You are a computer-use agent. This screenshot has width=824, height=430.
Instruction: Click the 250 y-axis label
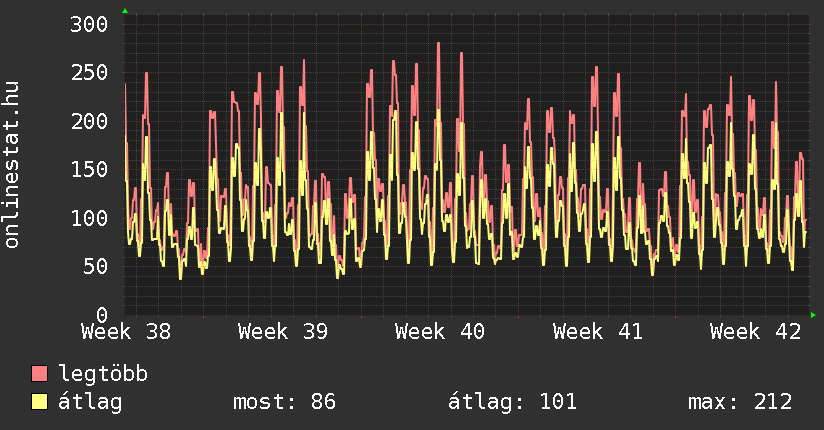point(89,73)
